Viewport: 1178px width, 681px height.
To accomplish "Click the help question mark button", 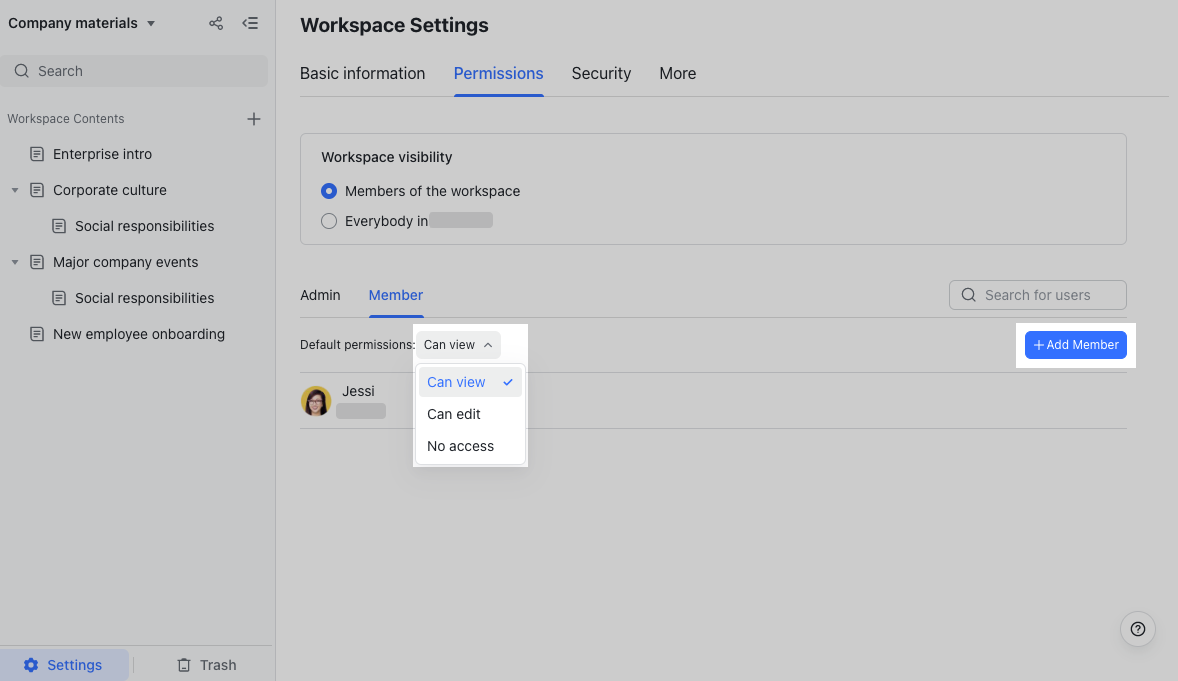I will pos(1137,629).
